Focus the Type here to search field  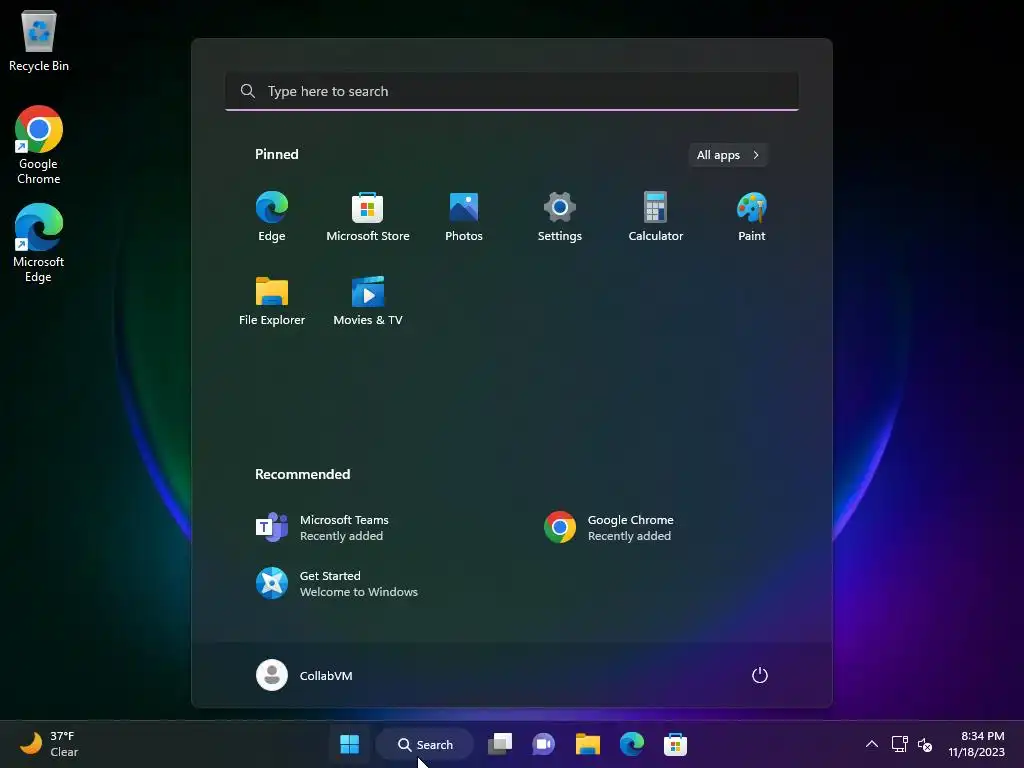click(x=512, y=91)
